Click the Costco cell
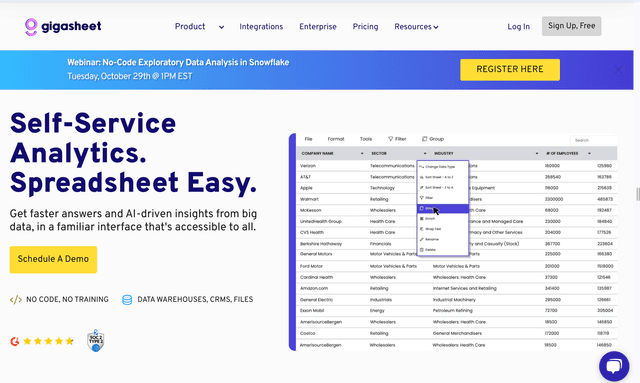Viewport: 640px width, 383px height. click(307, 334)
